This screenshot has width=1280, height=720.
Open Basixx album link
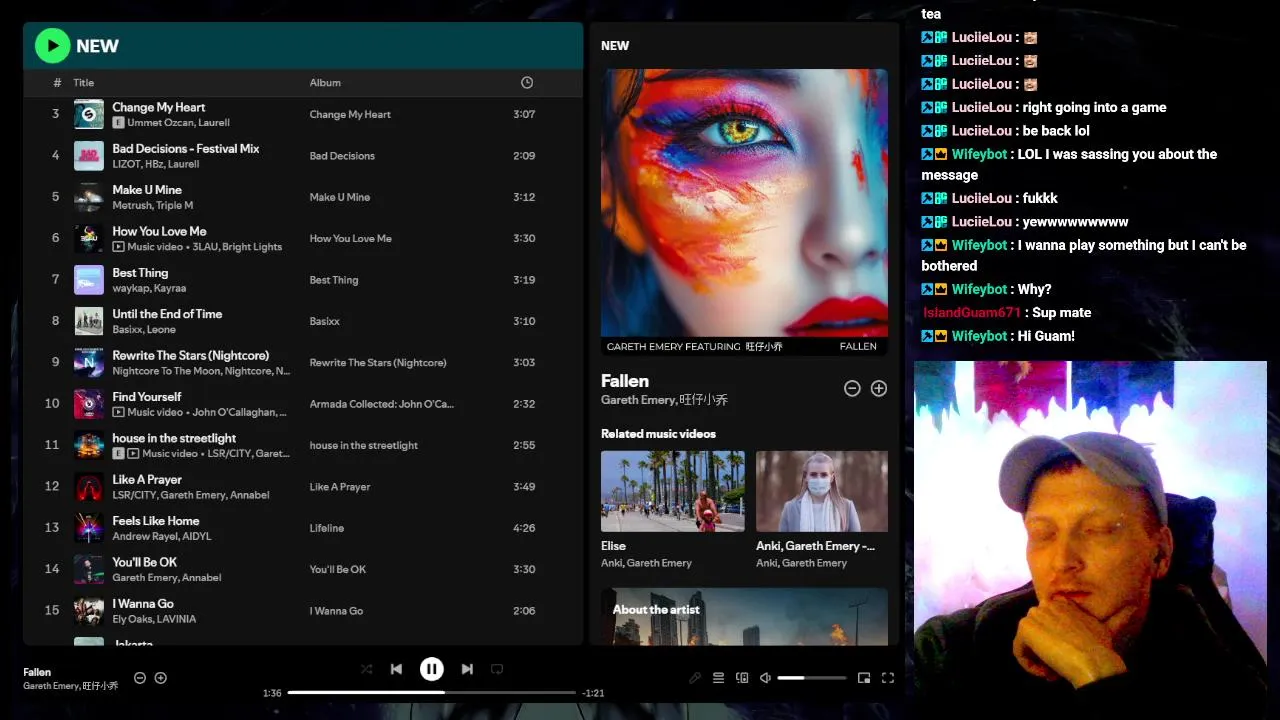pyautogui.click(x=325, y=321)
